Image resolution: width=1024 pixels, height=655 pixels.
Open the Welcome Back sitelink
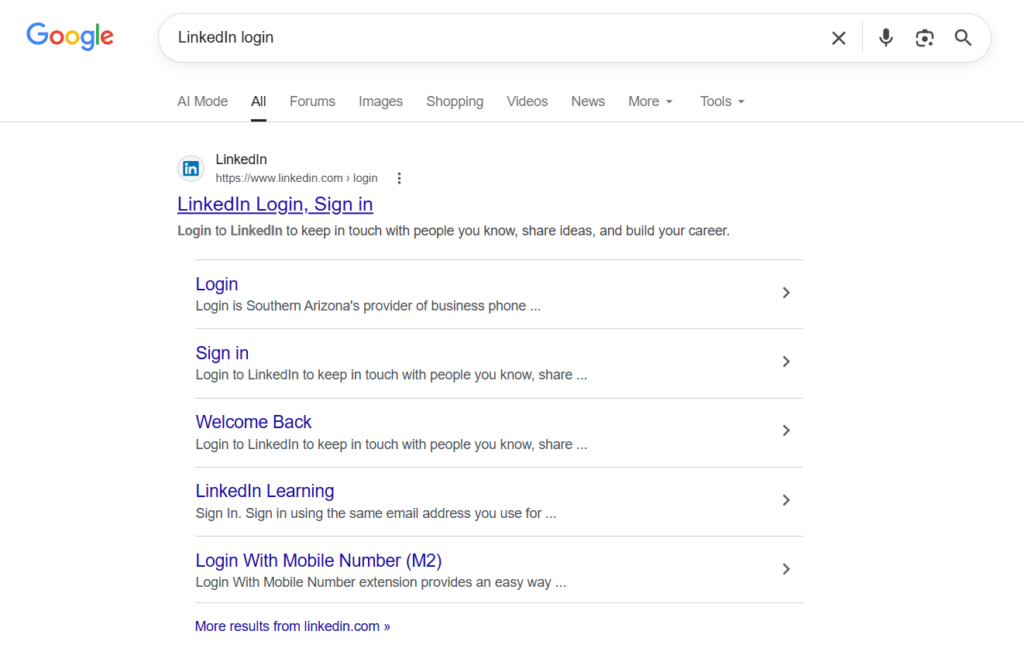[x=253, y=422]
